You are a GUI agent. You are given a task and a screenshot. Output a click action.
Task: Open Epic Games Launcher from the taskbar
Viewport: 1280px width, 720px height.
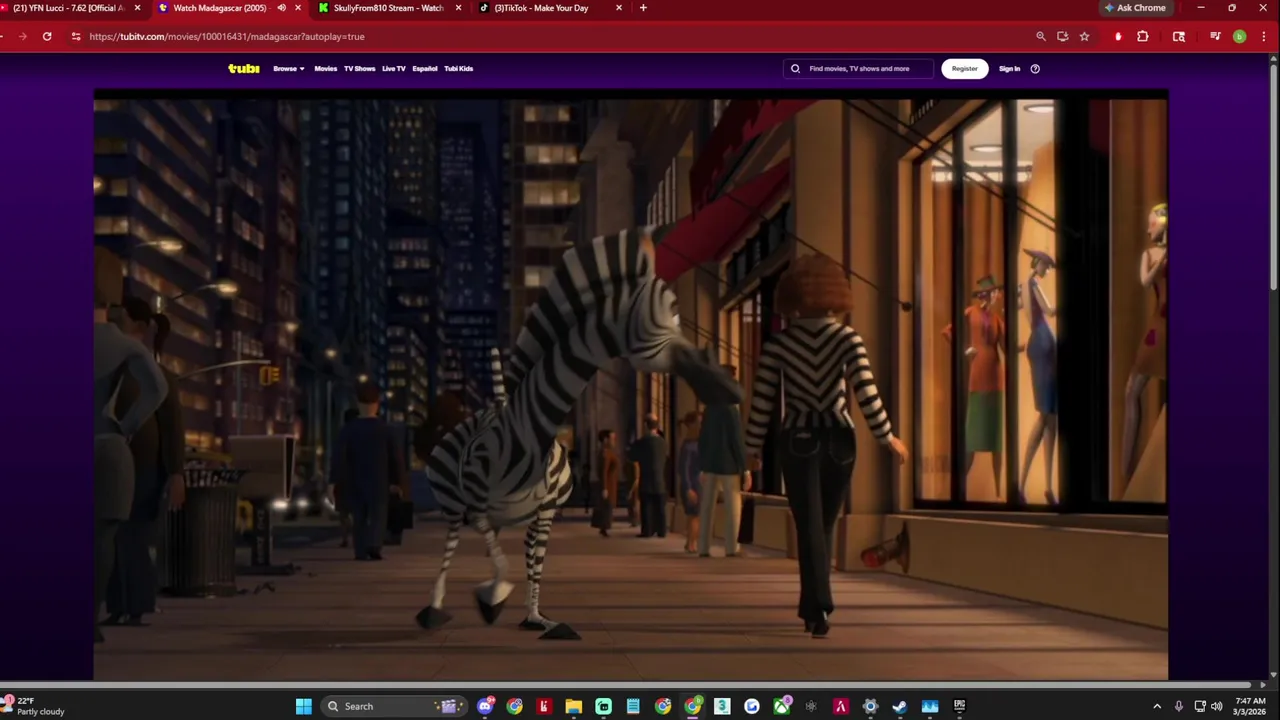pyautogui.click(x=959, y=706)
